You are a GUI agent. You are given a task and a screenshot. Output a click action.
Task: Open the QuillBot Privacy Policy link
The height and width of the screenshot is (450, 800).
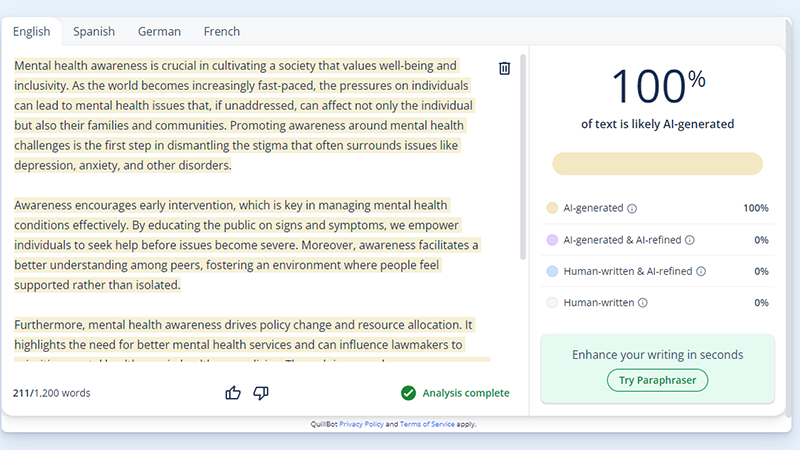click(x=363, y=425)
